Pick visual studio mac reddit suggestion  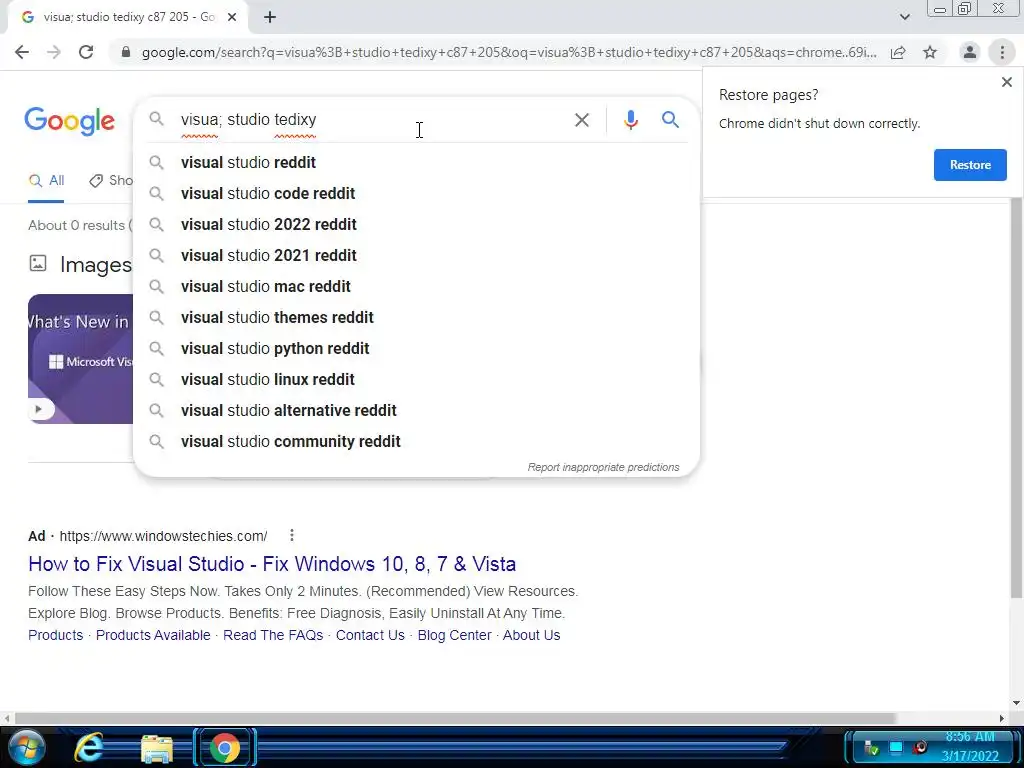click(x=416, y=286)
